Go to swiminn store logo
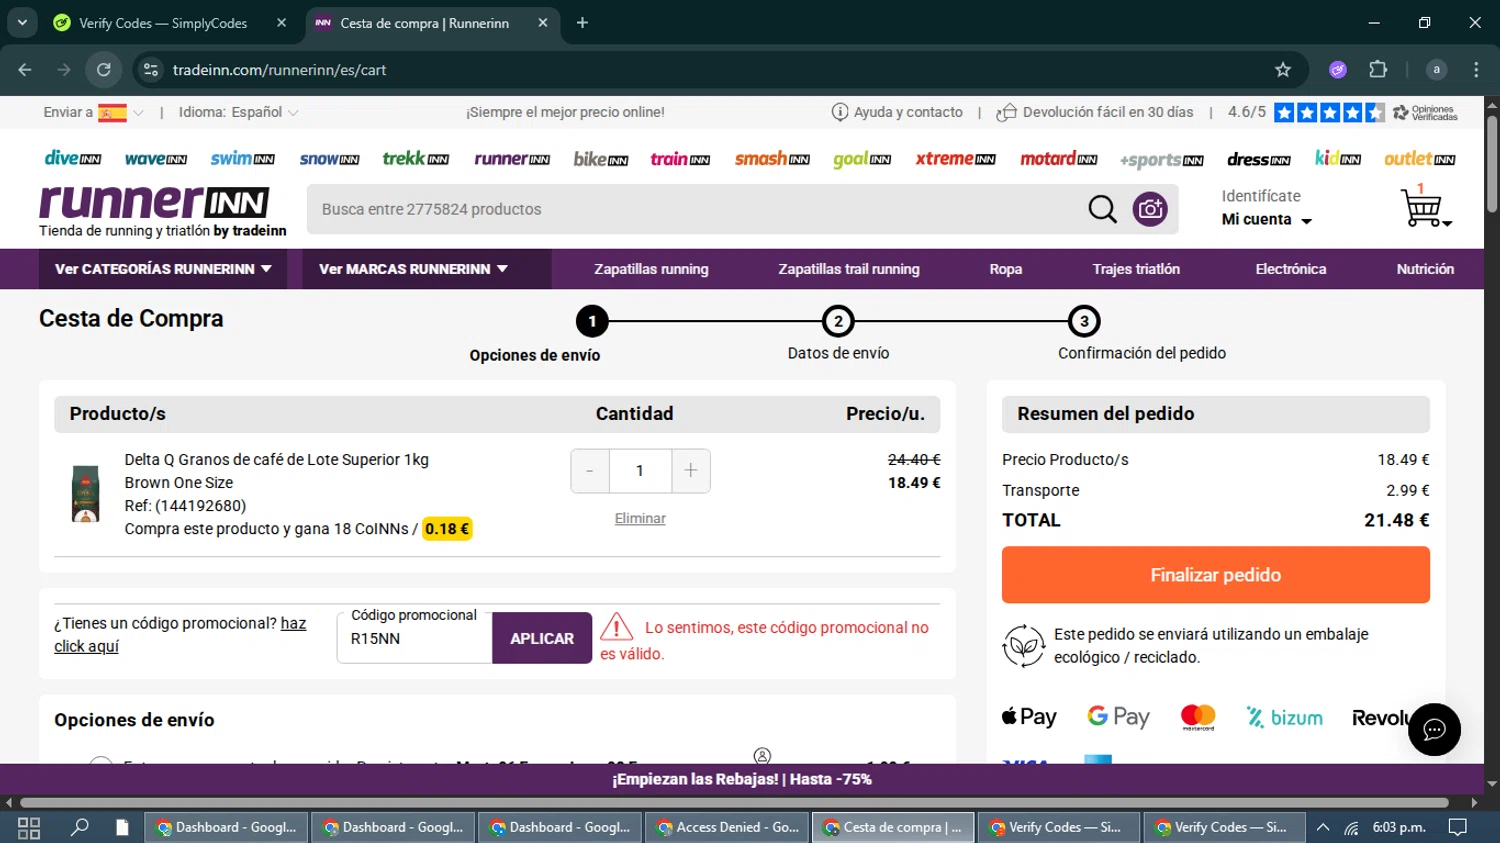The width and height of the screenshot is (1500, 843). [242, 158]
